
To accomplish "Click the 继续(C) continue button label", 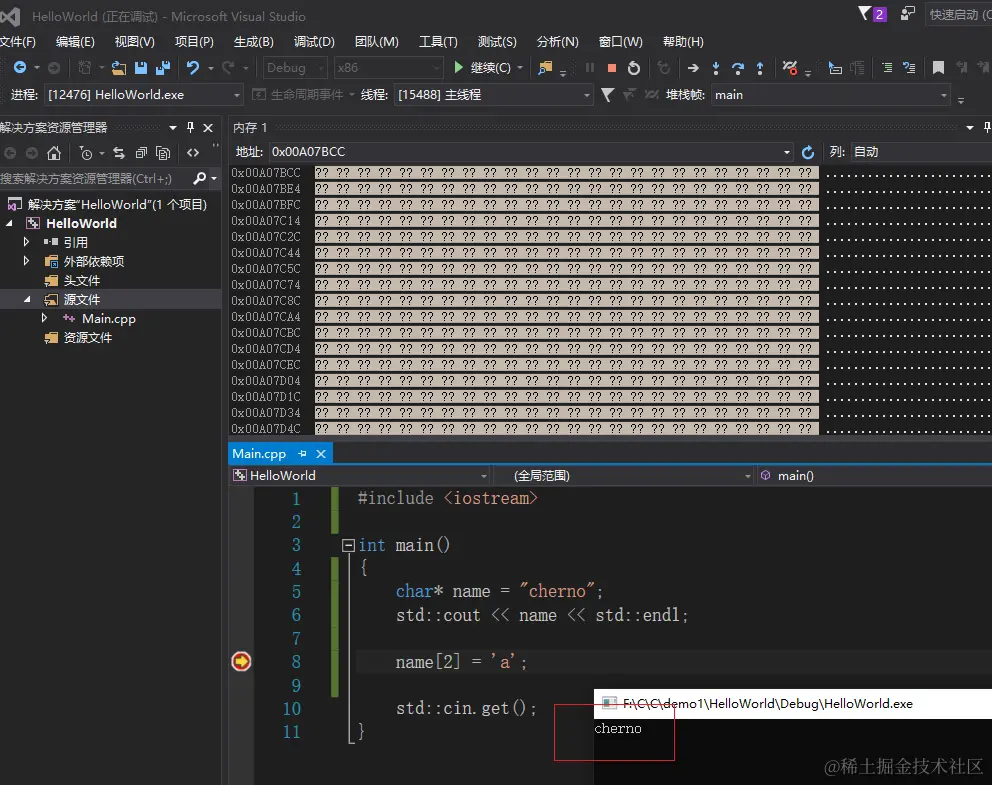I will point(490,68).
